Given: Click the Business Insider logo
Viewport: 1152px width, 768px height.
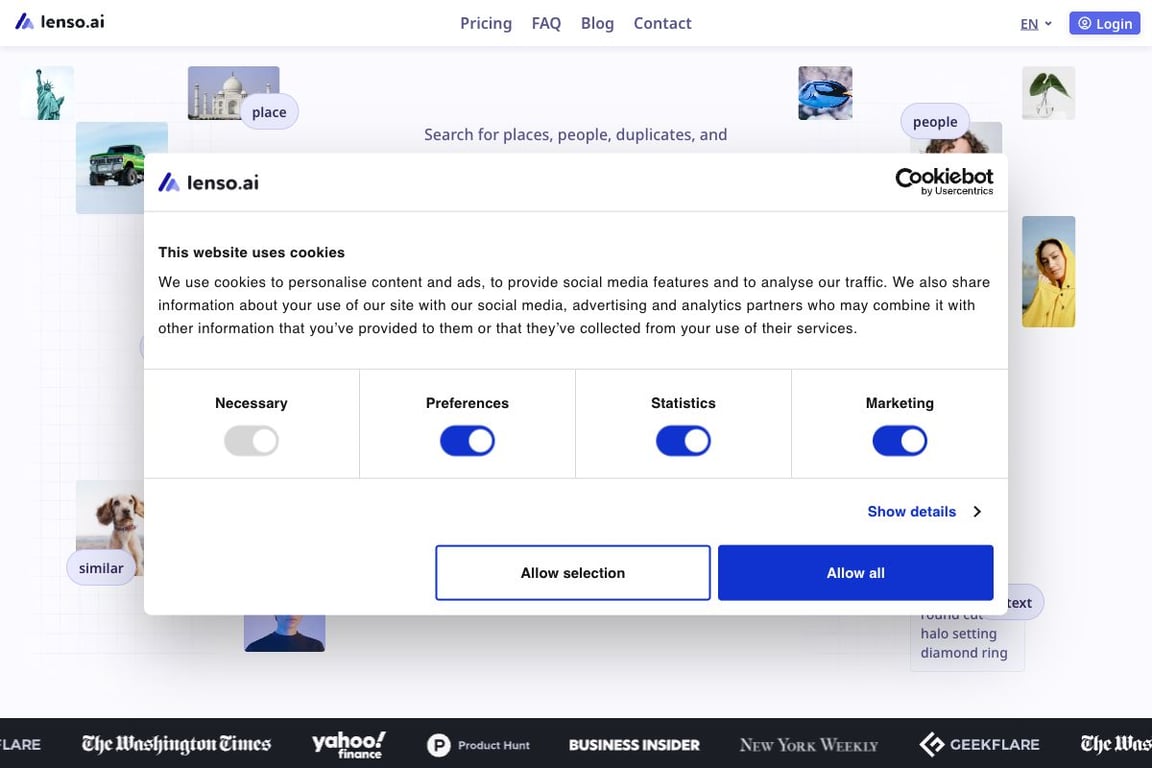Looking at the screenshot, I should pyautogui.click(x=634, y=745).
